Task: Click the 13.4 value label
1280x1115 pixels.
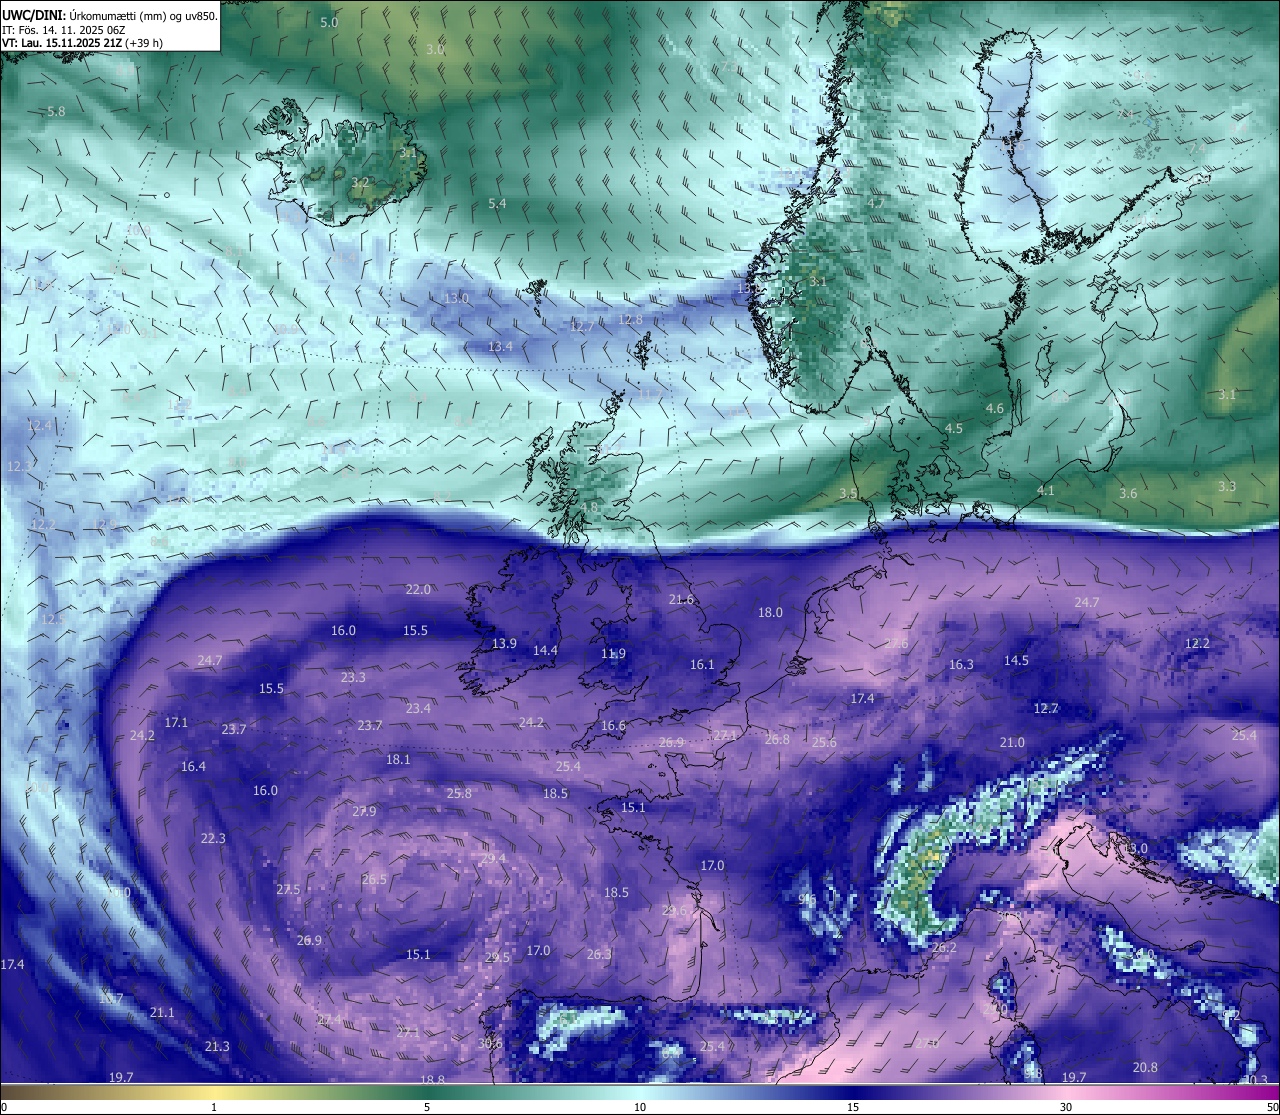Action: pos(500,347)
